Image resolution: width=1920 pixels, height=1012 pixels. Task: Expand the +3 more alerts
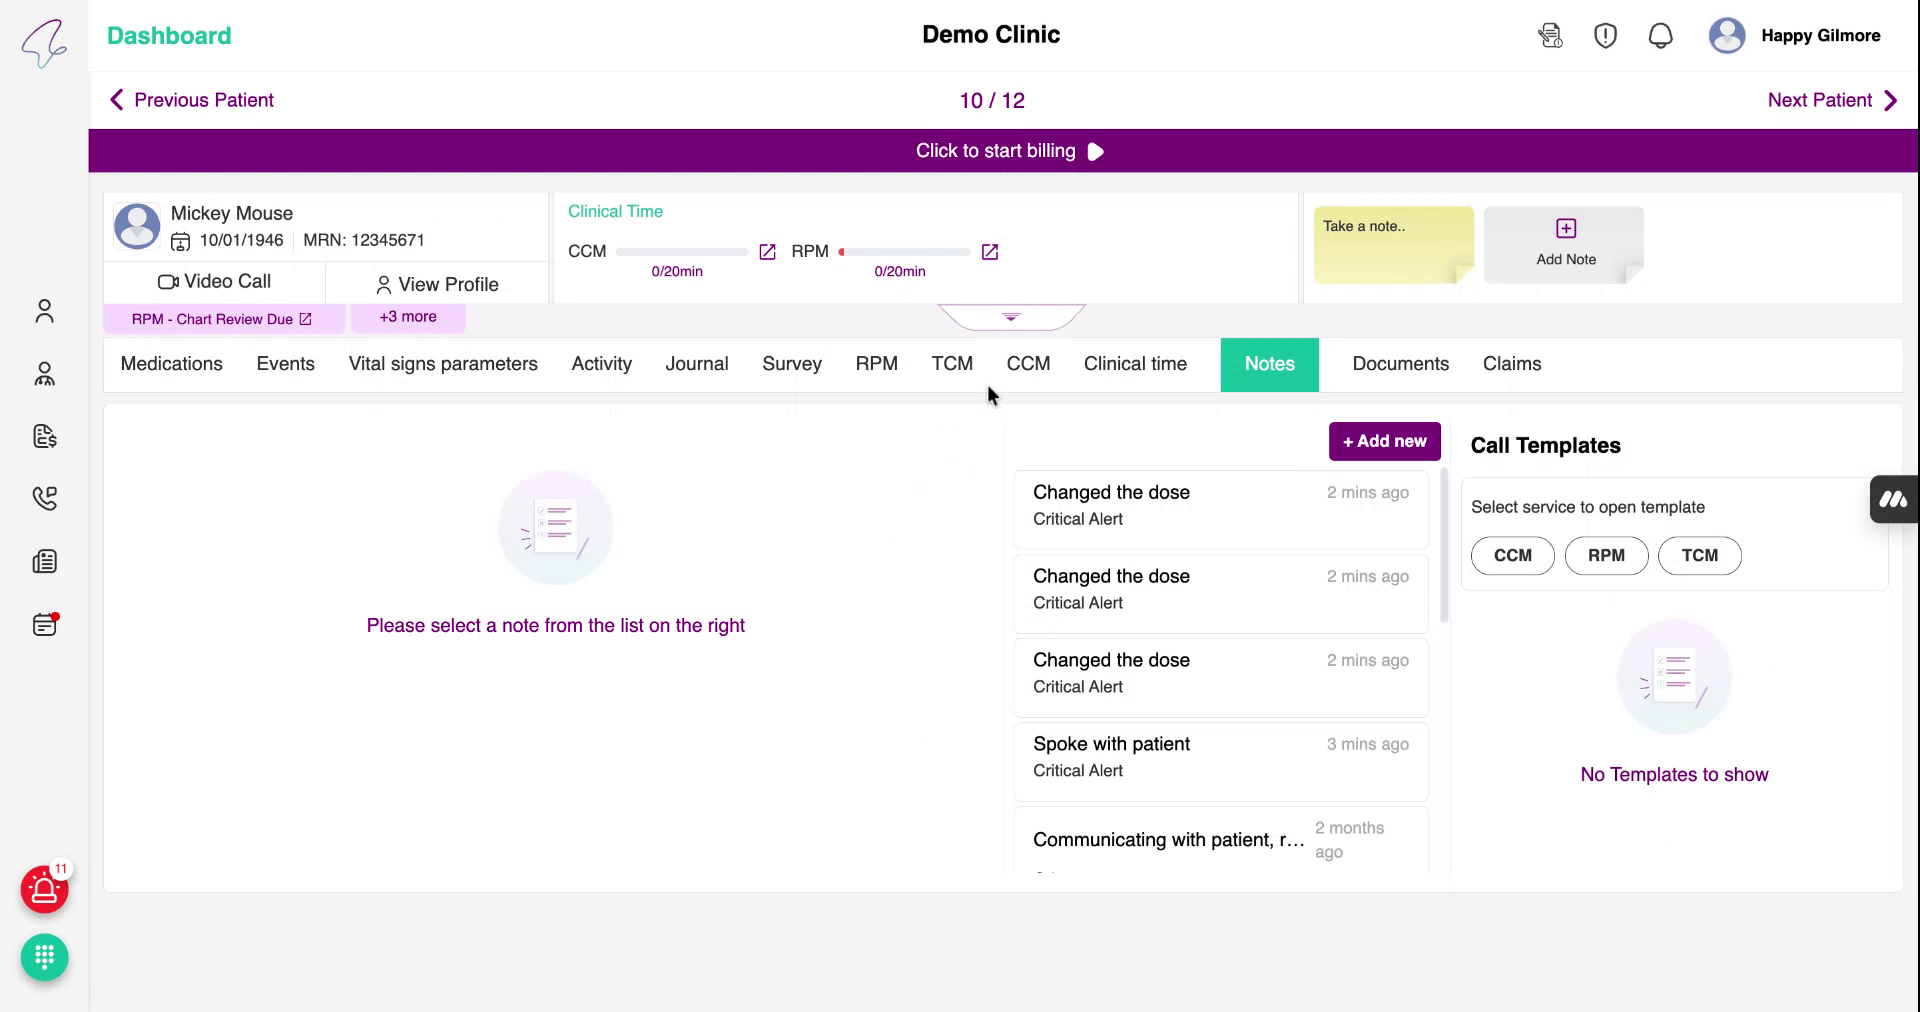pos(408,316)
